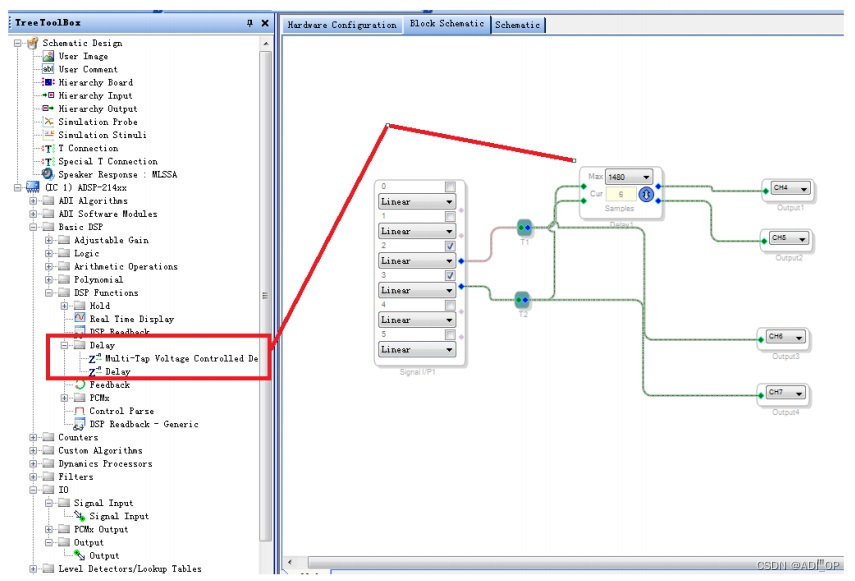Screen dimensions: 855x581
Task: Open the CH4 output dropdown
Action: [791, 189]
